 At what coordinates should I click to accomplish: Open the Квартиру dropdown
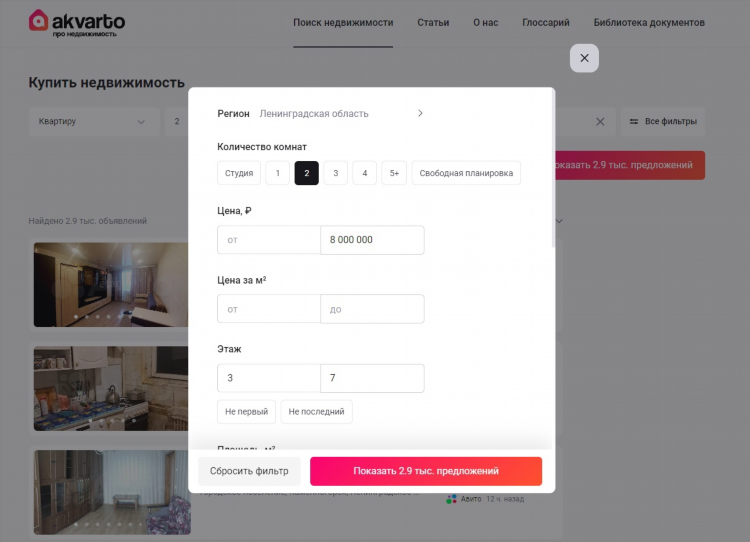(94, 122)
